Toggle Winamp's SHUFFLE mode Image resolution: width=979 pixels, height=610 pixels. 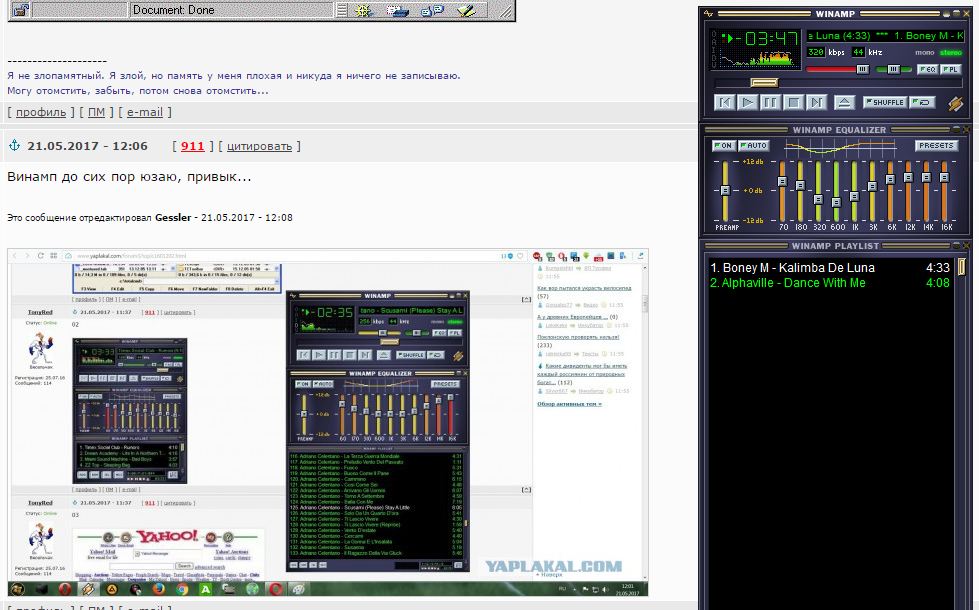pyautogui.click(x=884, y=102)
